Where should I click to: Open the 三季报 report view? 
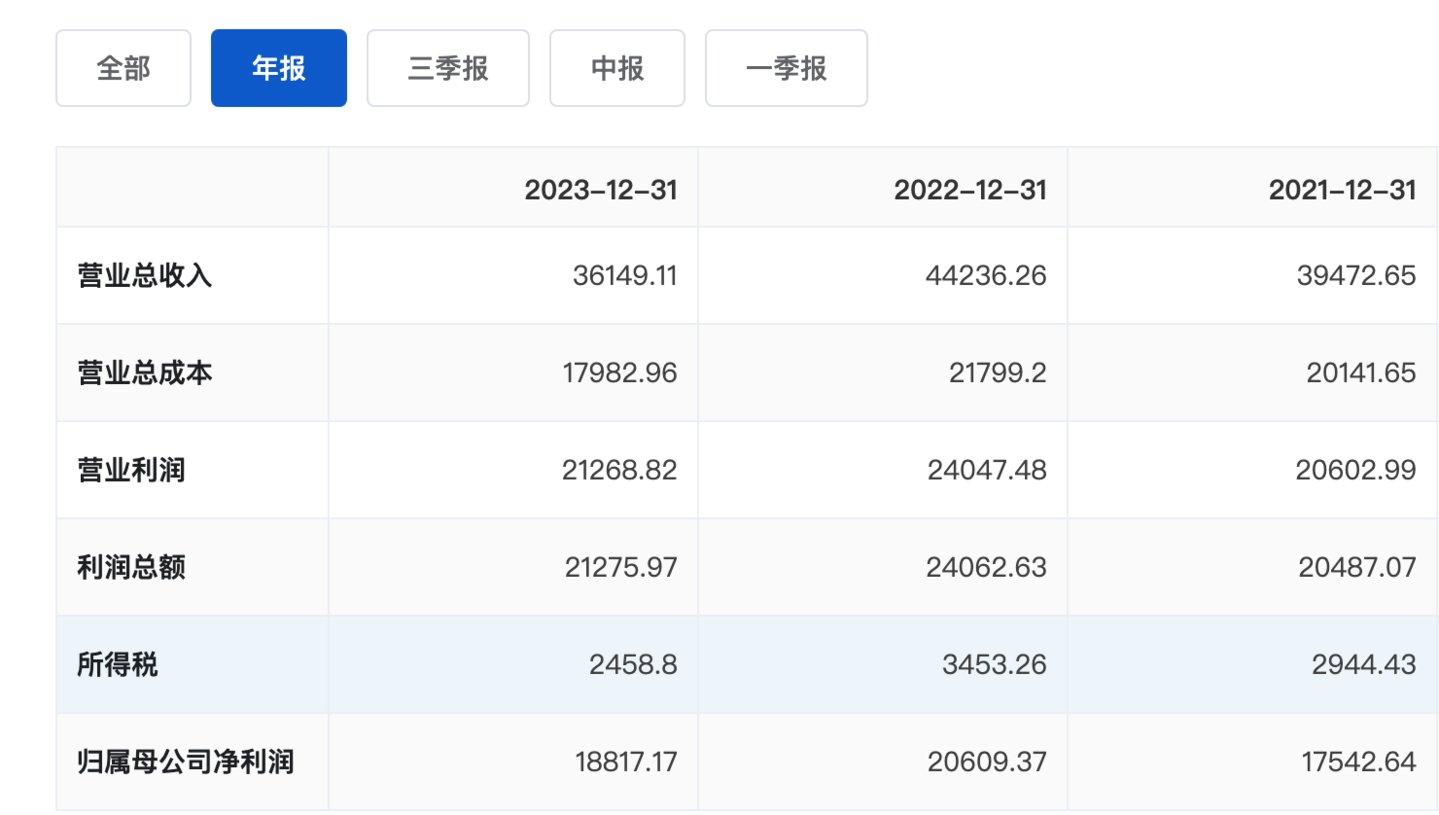pos(447,67)
